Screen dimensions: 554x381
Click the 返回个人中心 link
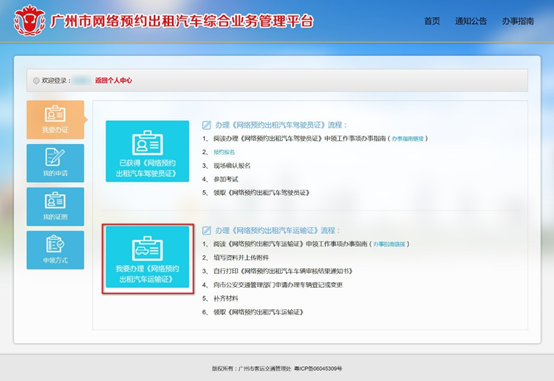click(113, 80)
